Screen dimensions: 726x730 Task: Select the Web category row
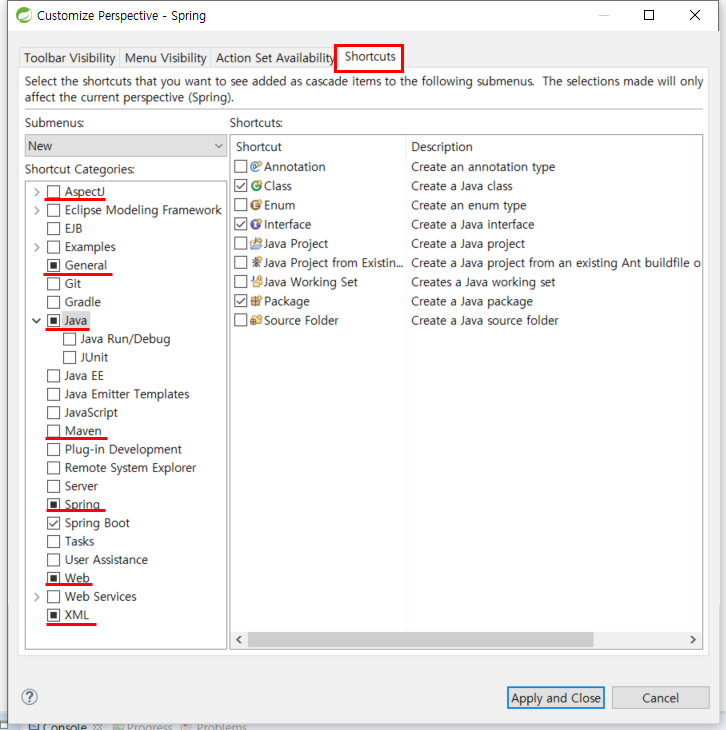[x=77, y=578]
